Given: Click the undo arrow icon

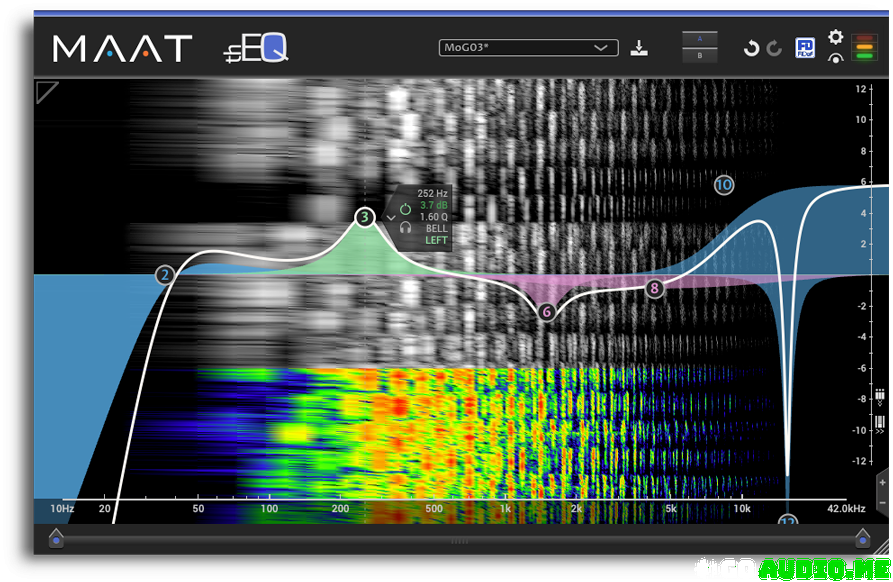Looking at the screenshot, I should (x=751, y=48).
